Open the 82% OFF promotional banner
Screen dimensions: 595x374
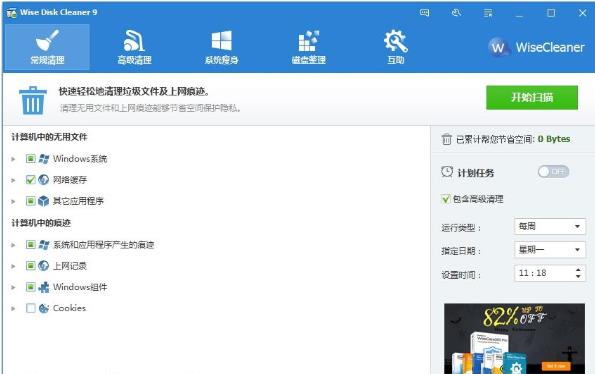(514, 339)
